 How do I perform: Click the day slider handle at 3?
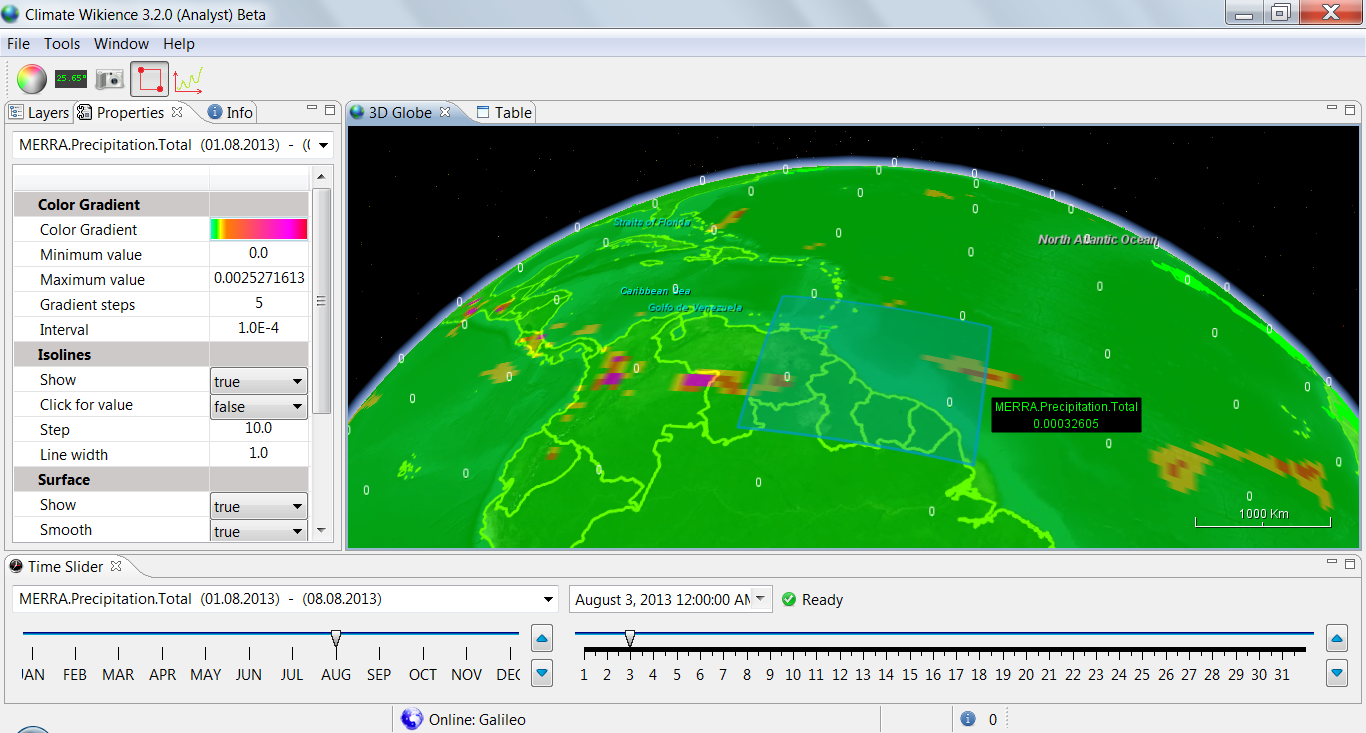point(629,638)
